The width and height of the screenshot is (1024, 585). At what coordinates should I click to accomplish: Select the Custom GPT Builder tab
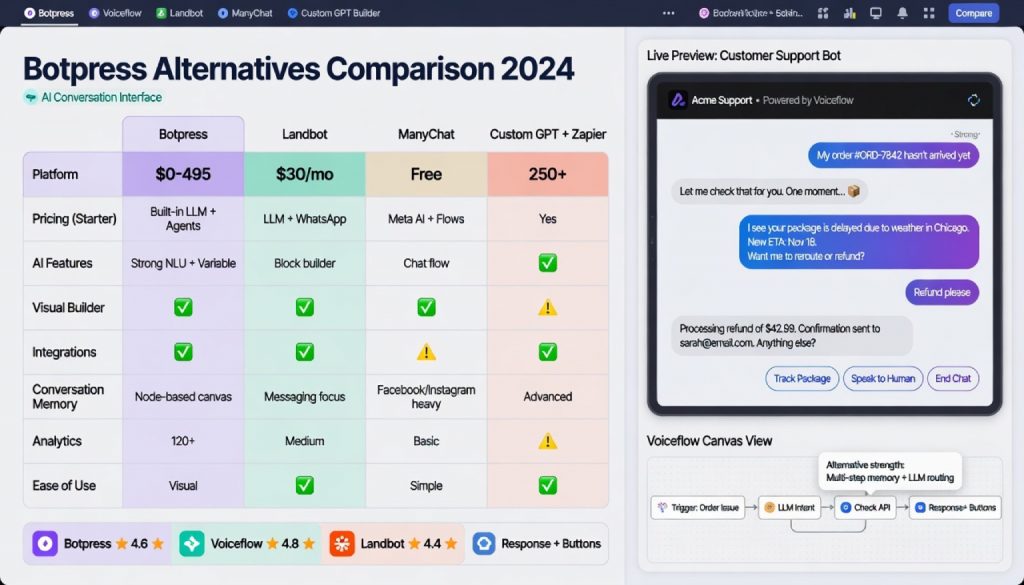[x=334, y=13]
